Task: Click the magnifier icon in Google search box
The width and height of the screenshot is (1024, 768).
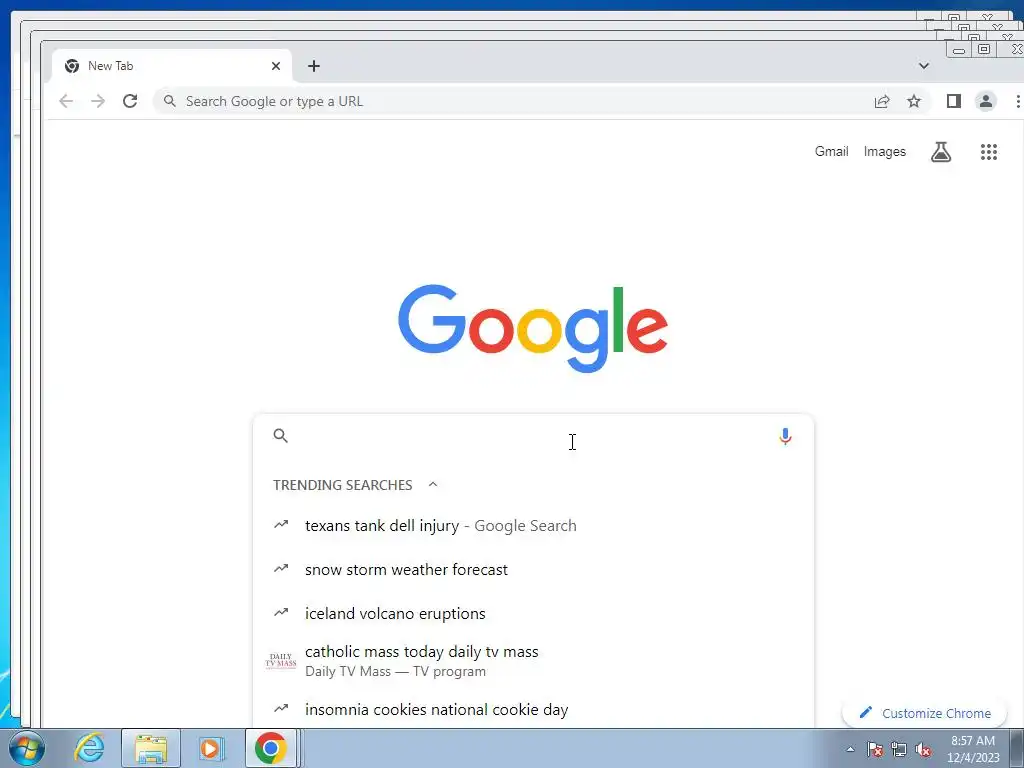Action: point(280,436)
